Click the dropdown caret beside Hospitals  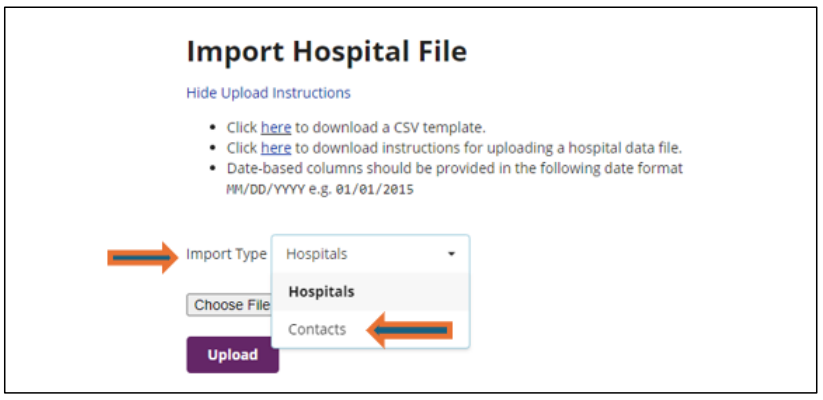click(451, 255)
